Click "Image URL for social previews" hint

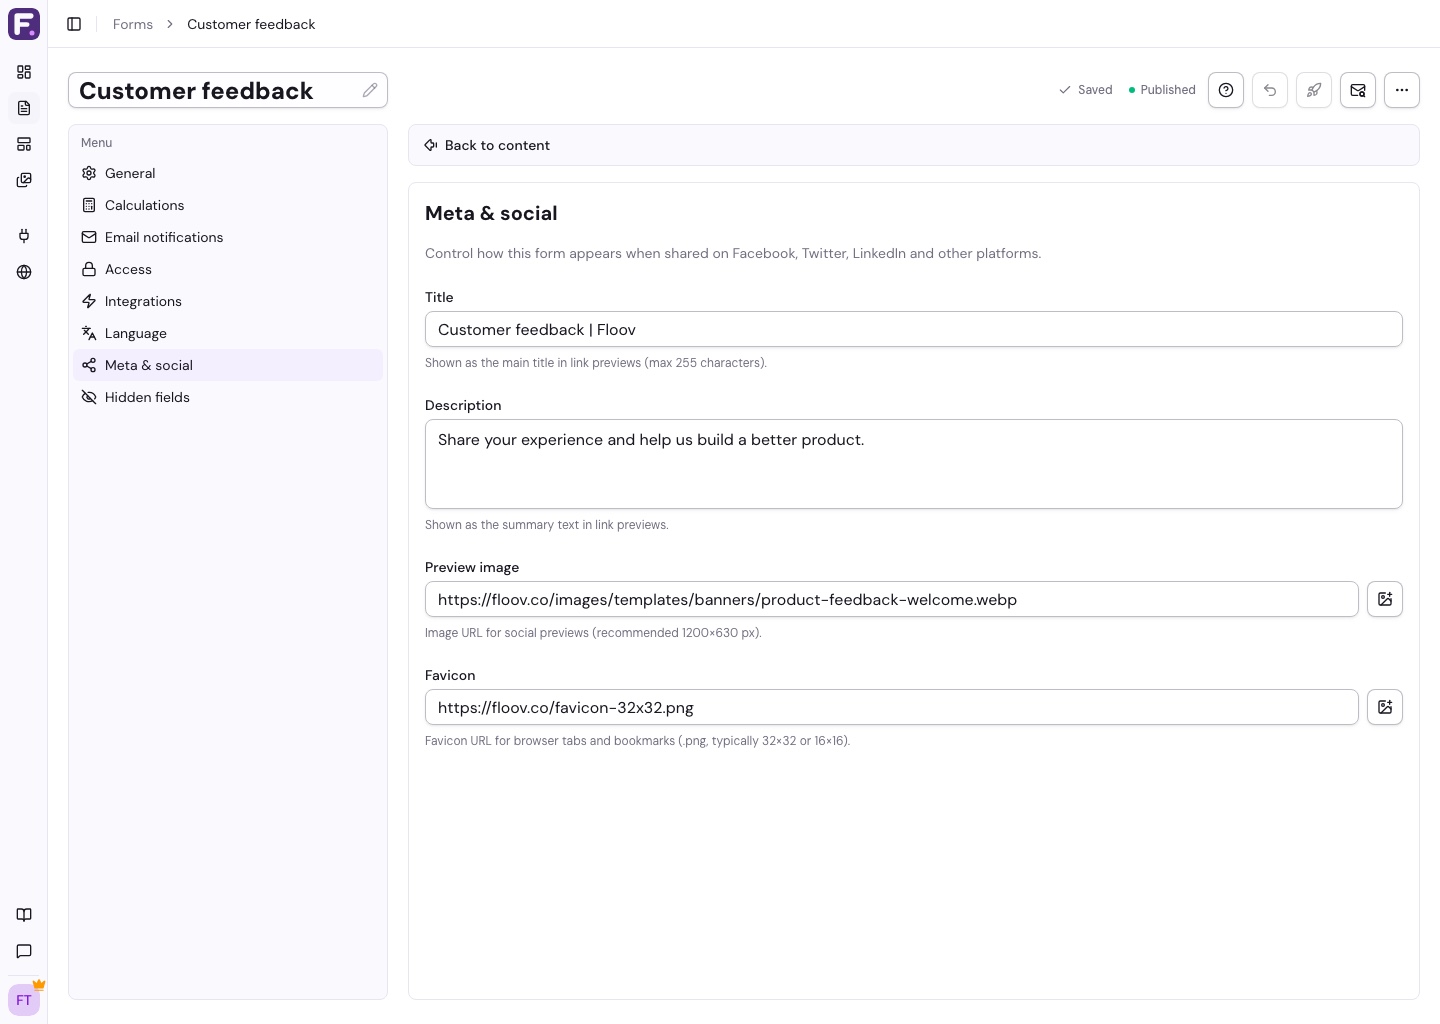pyautogui.click(x=593, y=633)
